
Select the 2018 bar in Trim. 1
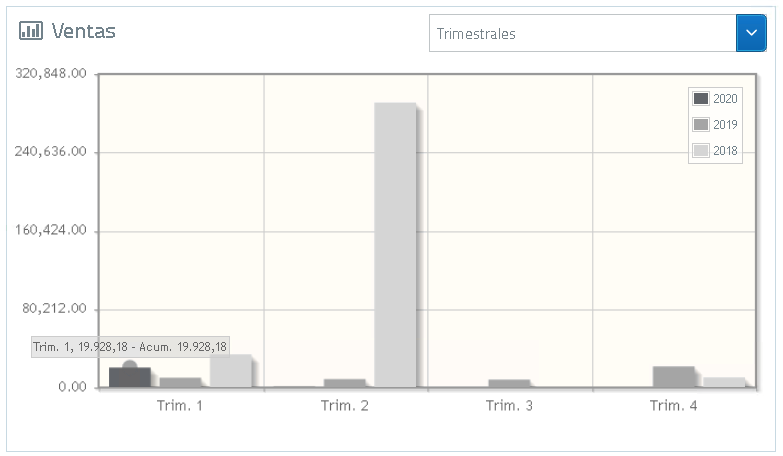tap(231, 371)
